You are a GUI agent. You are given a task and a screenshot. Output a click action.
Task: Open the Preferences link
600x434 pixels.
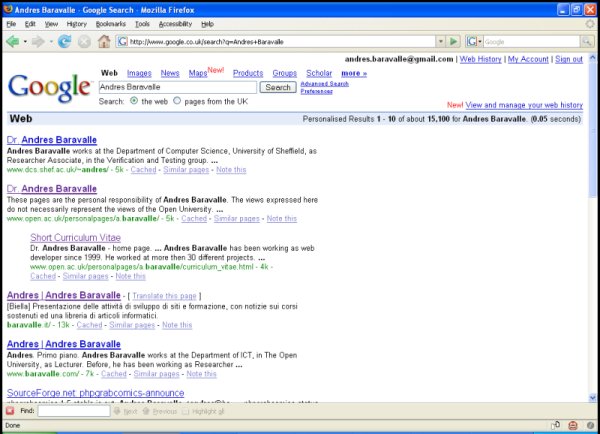pos(316,91)
